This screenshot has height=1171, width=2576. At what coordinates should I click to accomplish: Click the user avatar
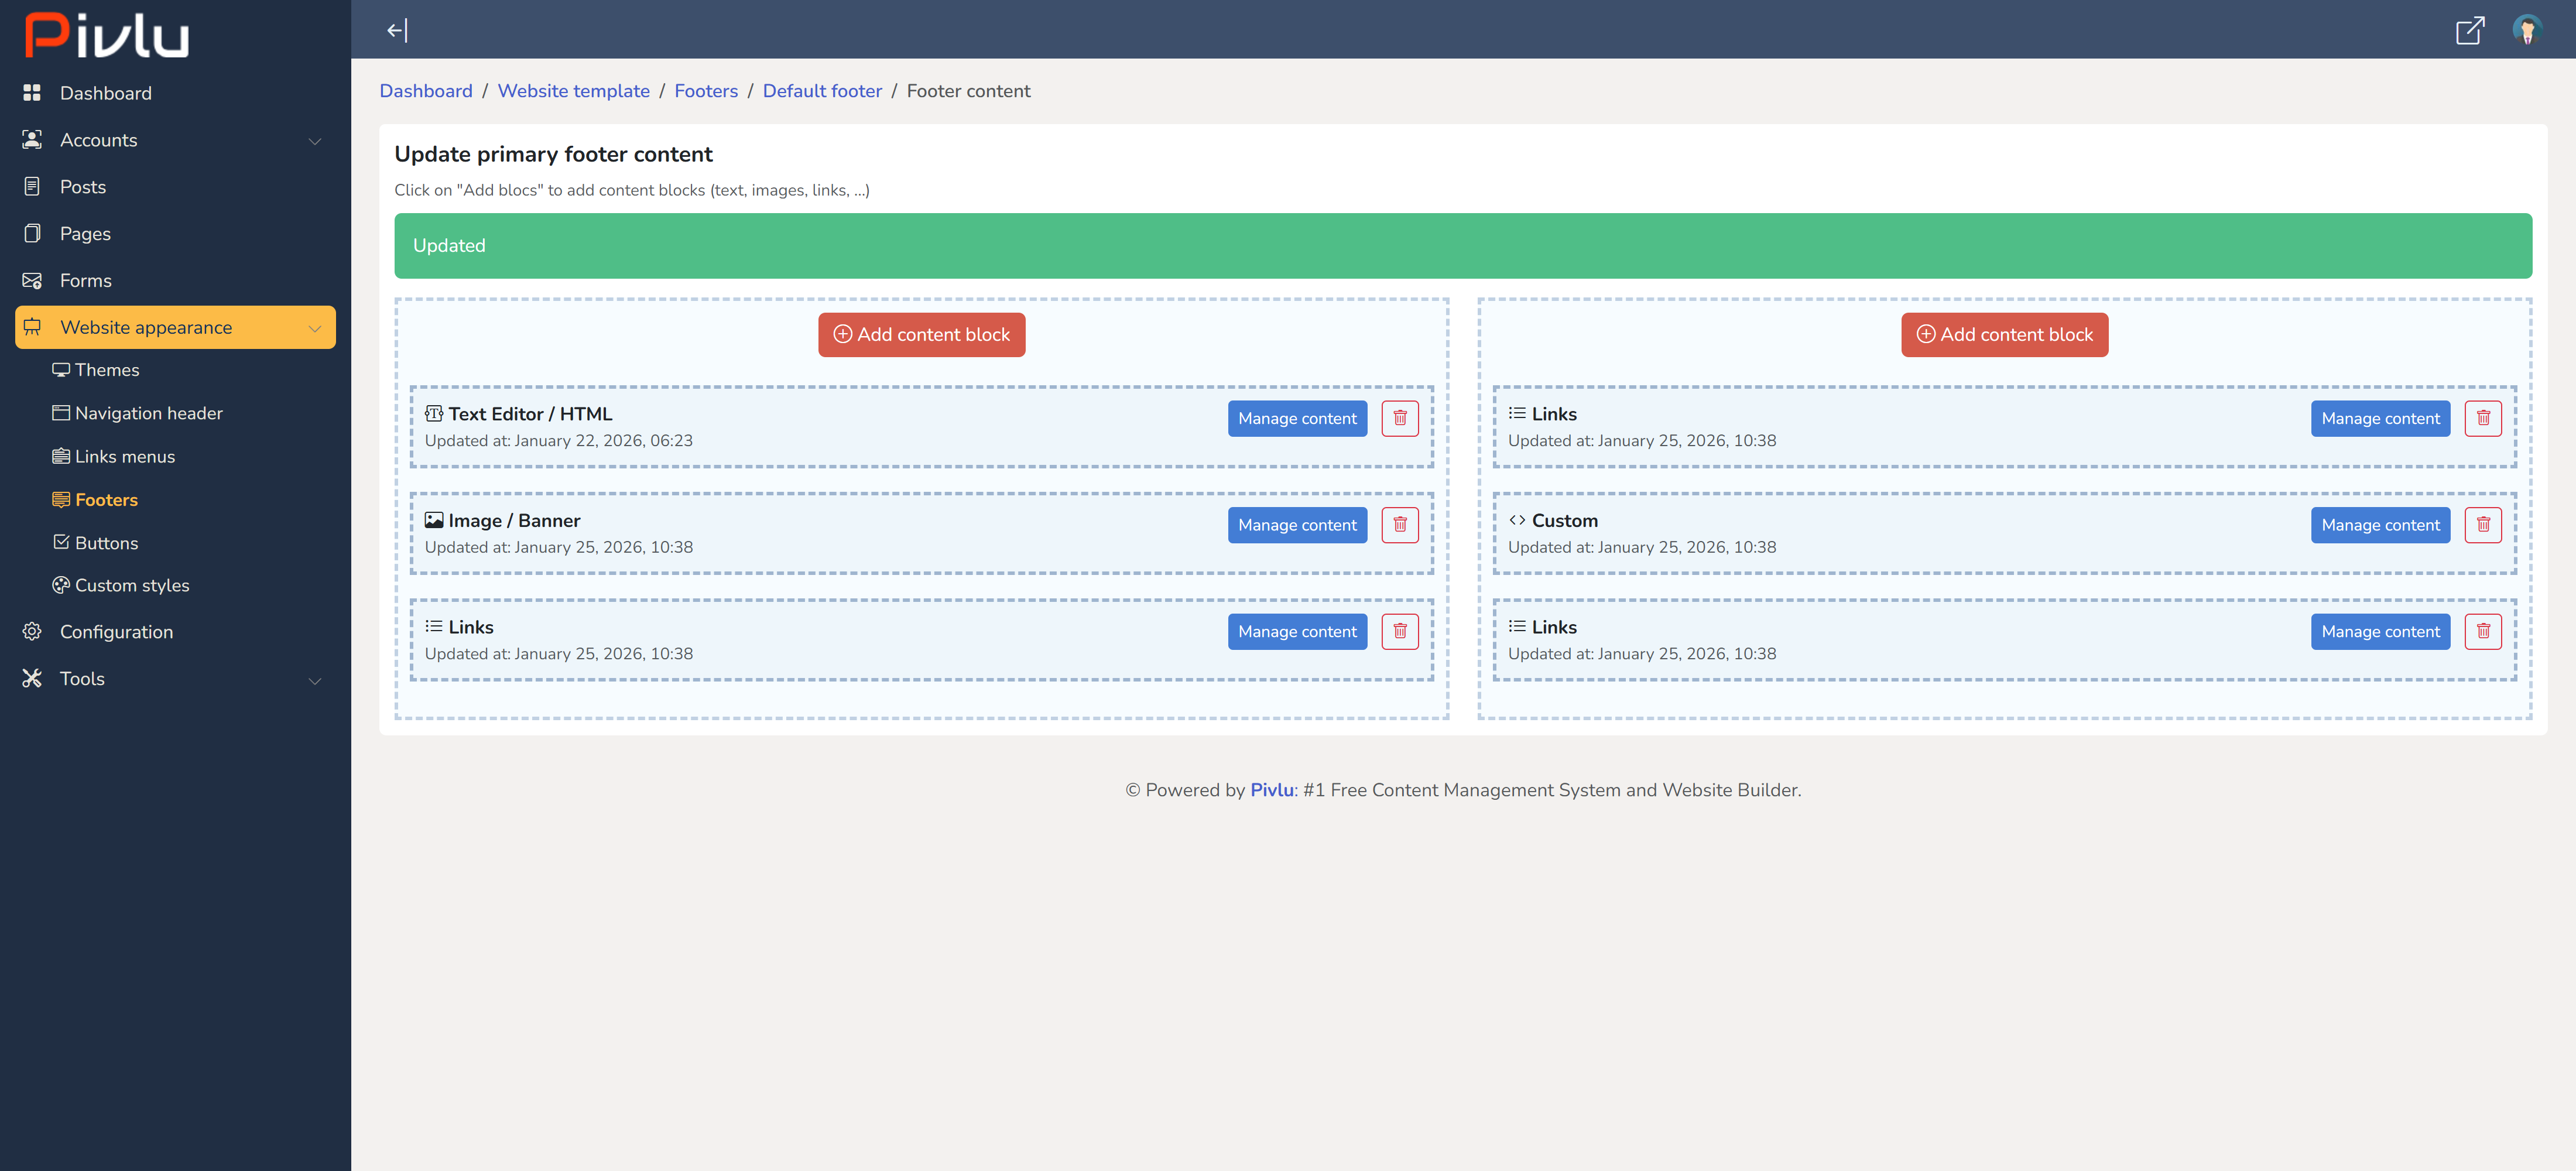click(x=2527, y=31)
